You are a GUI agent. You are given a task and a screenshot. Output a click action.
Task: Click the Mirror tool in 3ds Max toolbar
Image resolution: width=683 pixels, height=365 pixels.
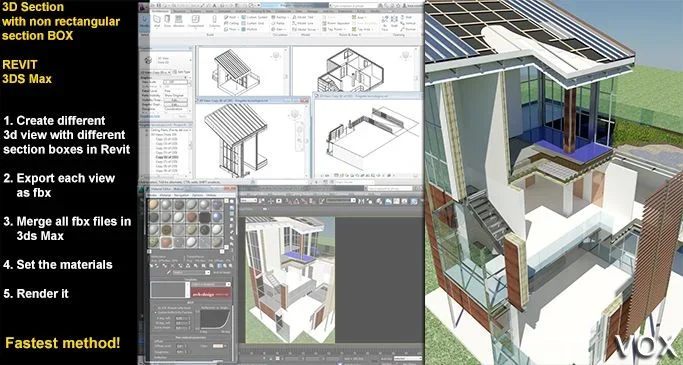point(361,201)
